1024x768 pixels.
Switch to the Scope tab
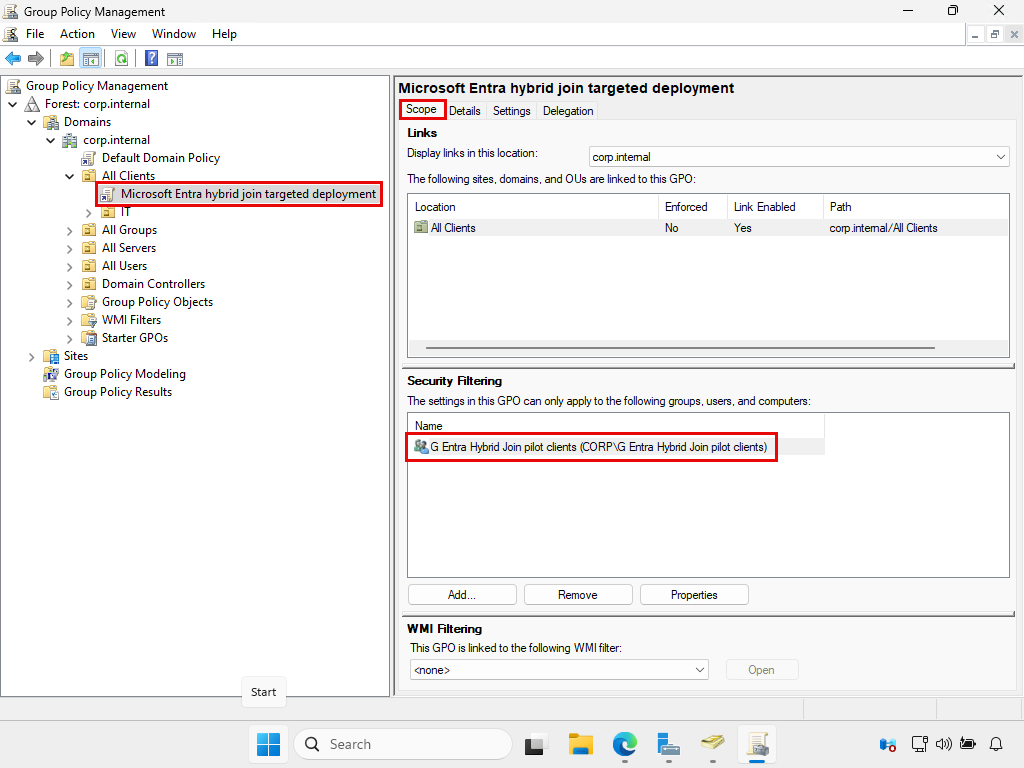coord(421,109)
